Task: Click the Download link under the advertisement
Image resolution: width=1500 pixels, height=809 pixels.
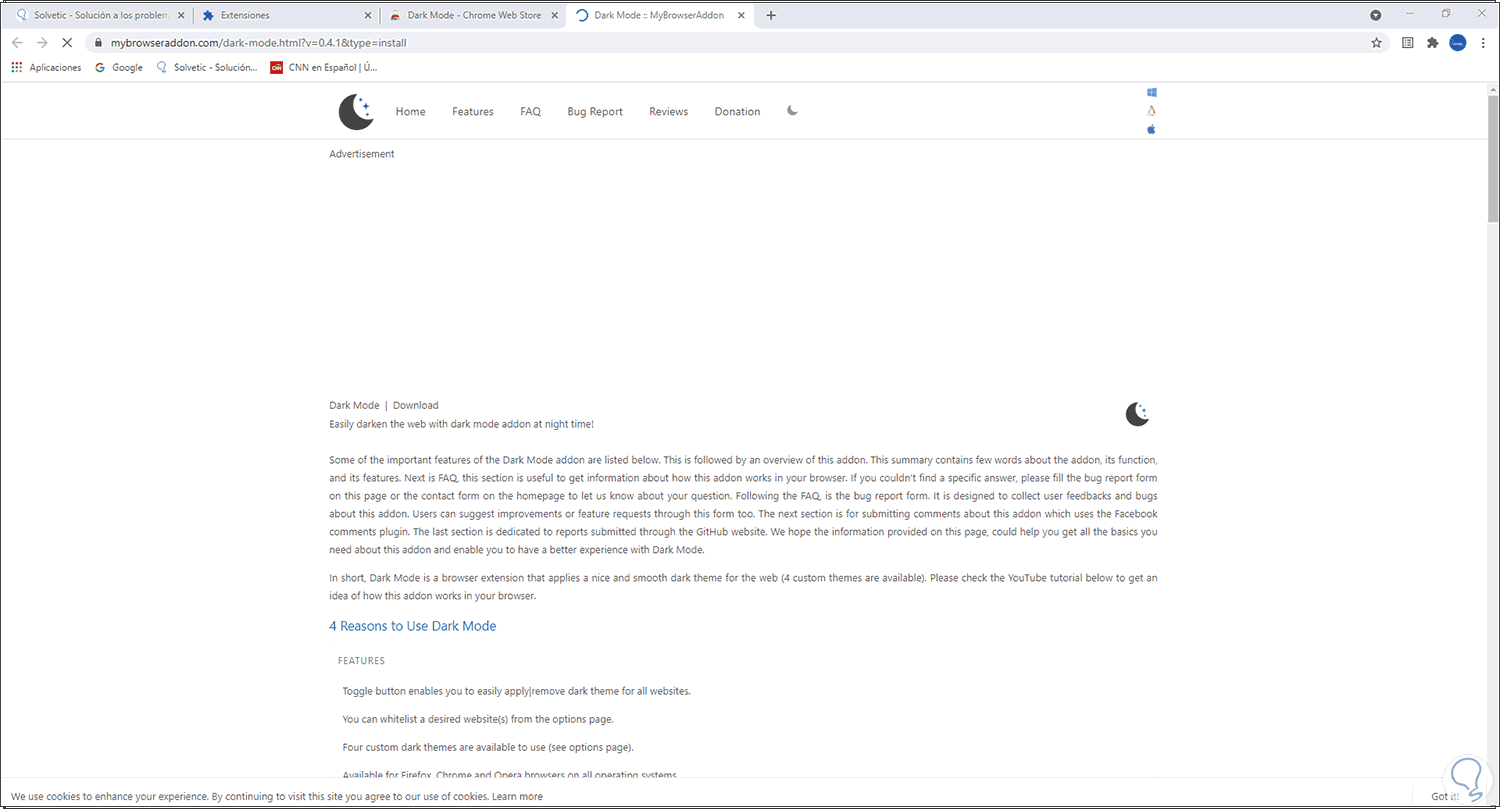Action: coord(415,405)
